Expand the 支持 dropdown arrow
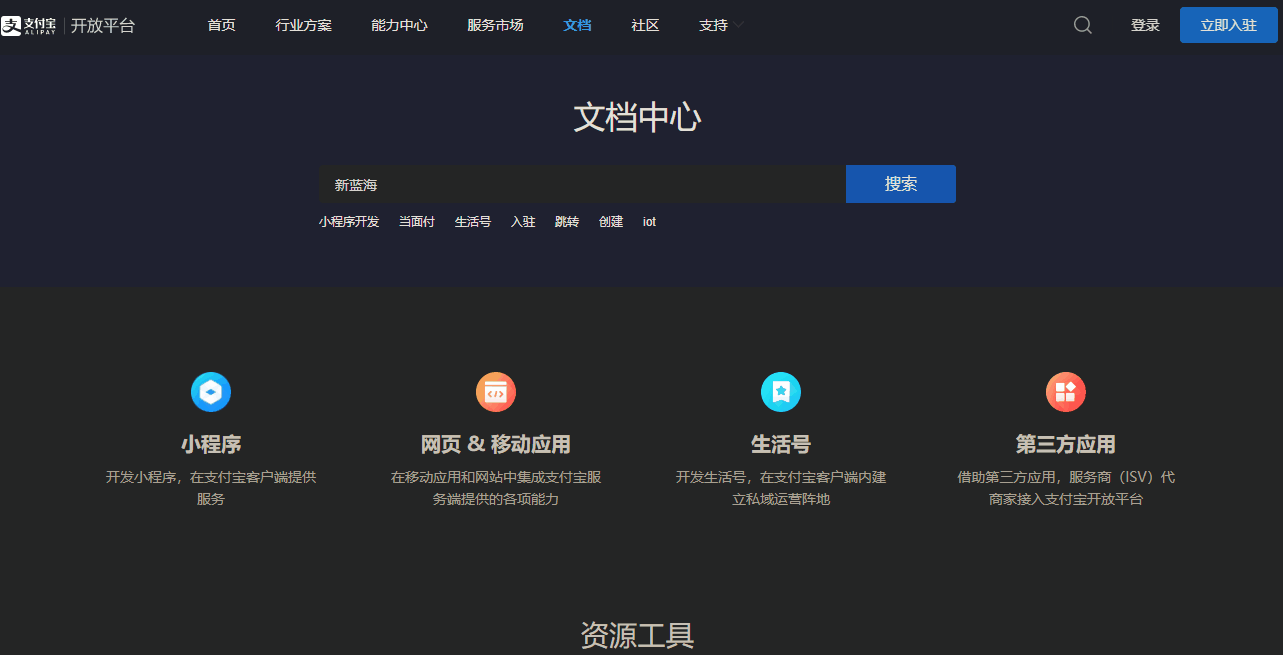This screenshot has width=1283, height=655. coord(739,25)
